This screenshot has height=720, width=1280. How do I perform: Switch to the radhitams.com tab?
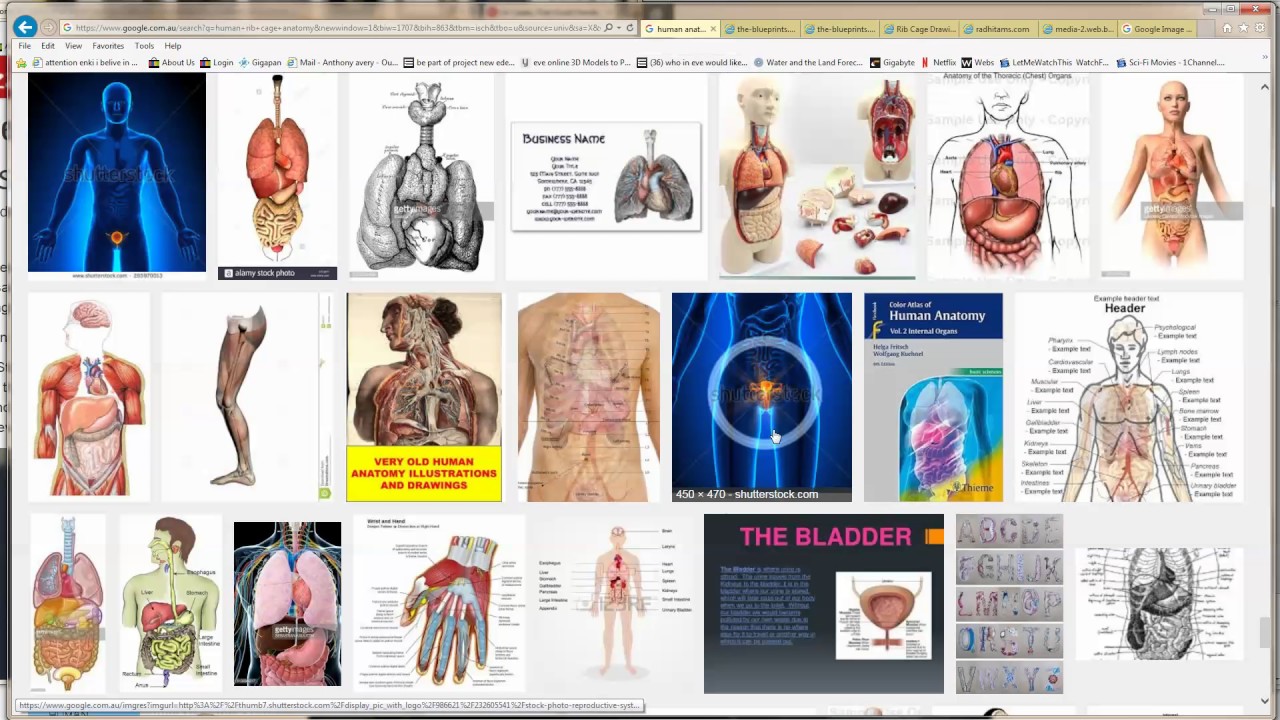point(999,29)
